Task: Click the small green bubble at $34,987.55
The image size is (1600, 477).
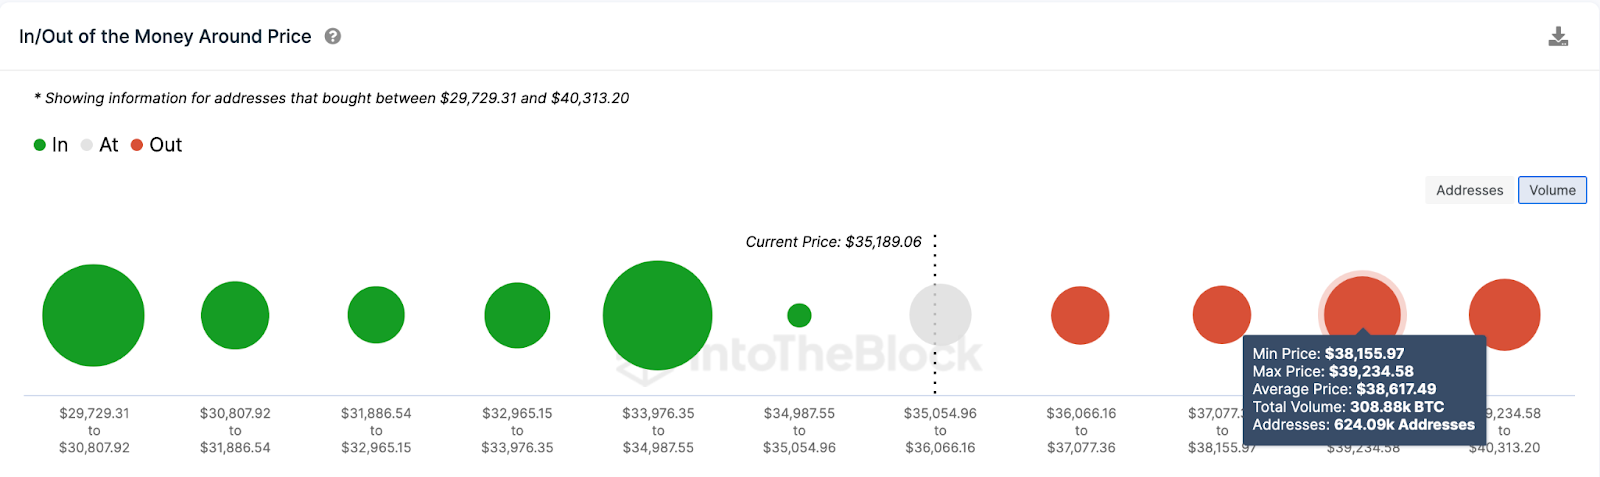Action: 799,315
